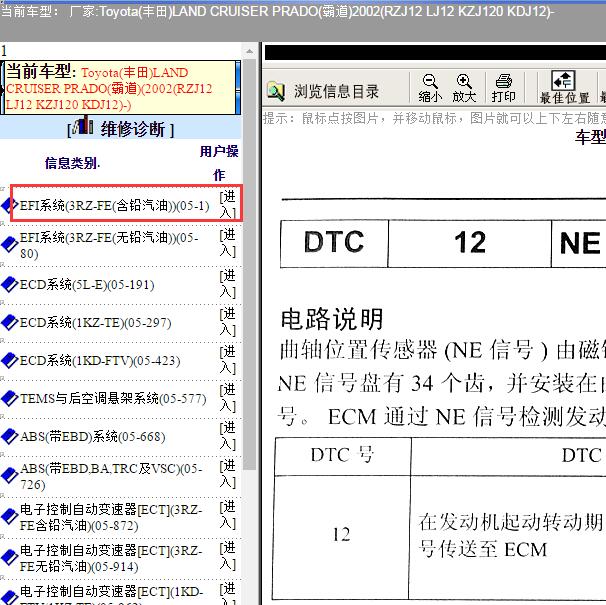Click [进入] for ABS(带EBD,BA,TRC及VSC)(05-726)
The image size is (606, 605).
228,474
